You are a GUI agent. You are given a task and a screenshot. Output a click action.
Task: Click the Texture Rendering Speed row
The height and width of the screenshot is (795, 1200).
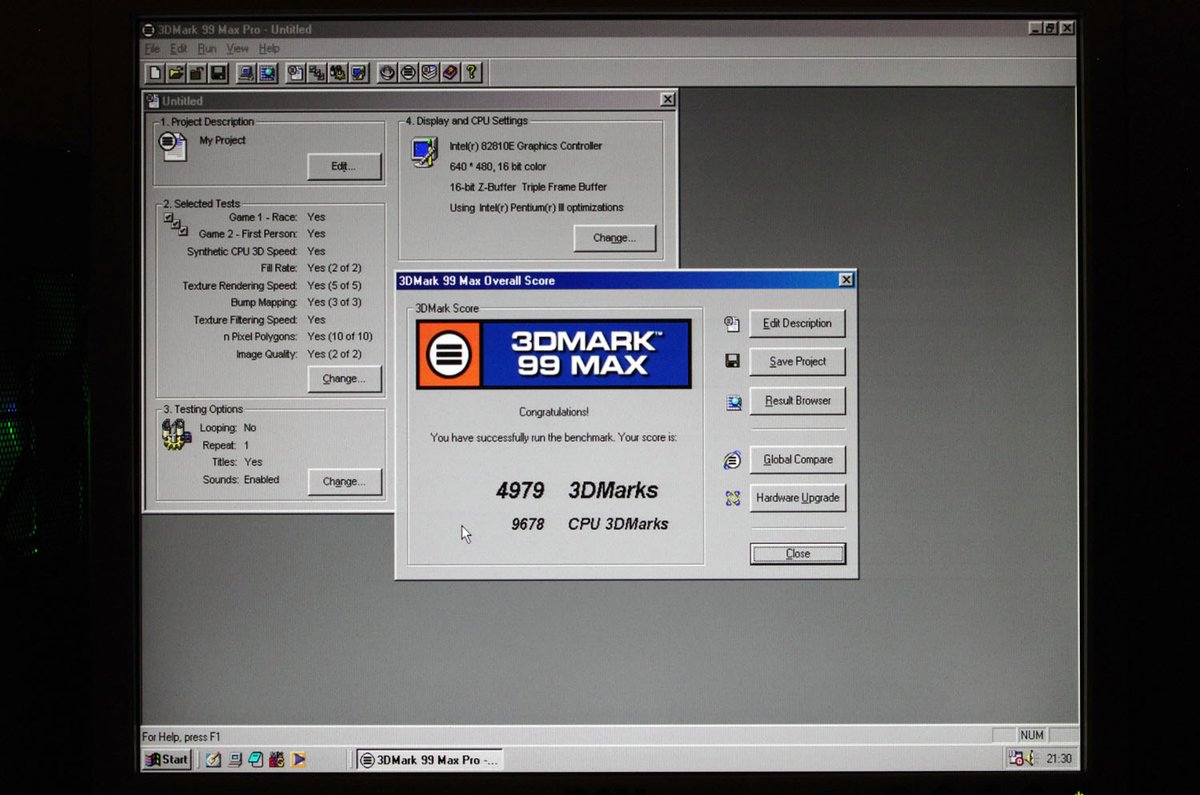(272, 285)
